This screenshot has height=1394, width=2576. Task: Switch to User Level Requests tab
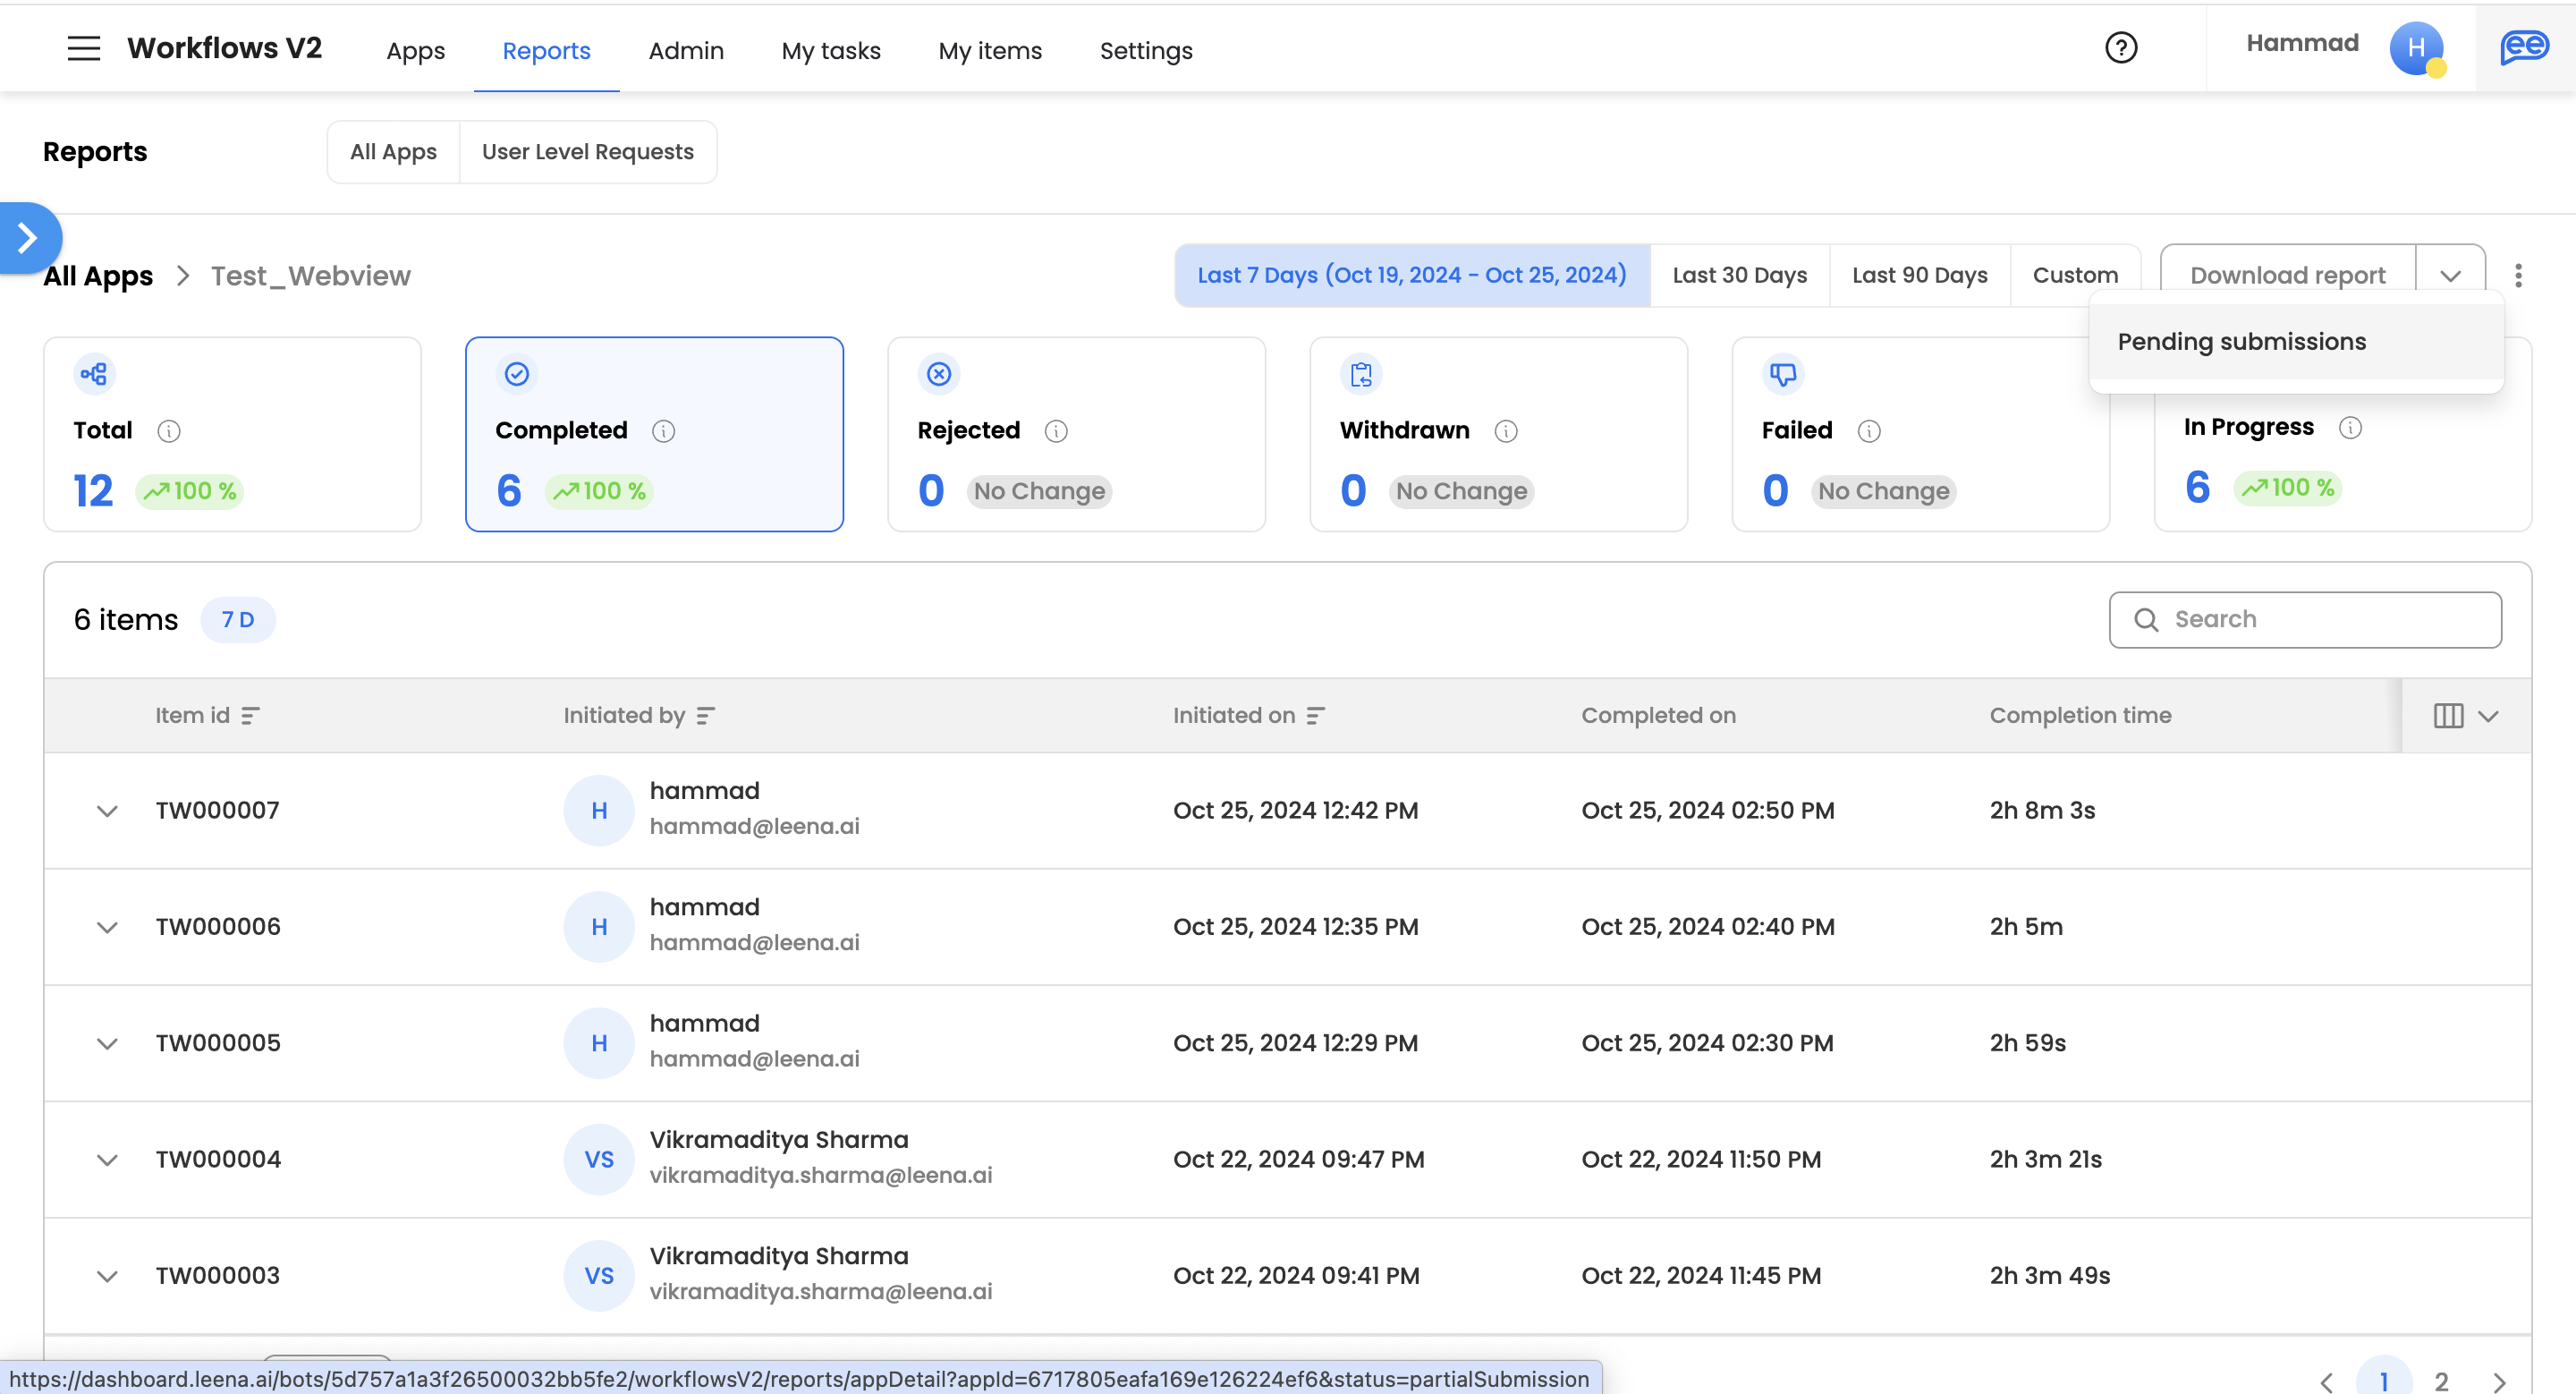587,152
